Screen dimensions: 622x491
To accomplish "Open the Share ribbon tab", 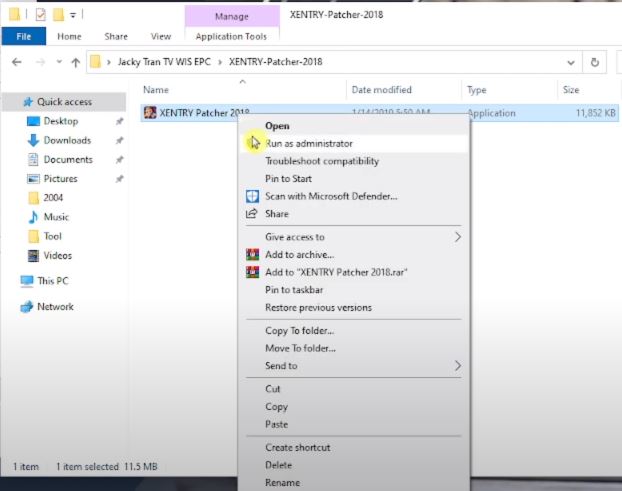I will tap(116, 36).
